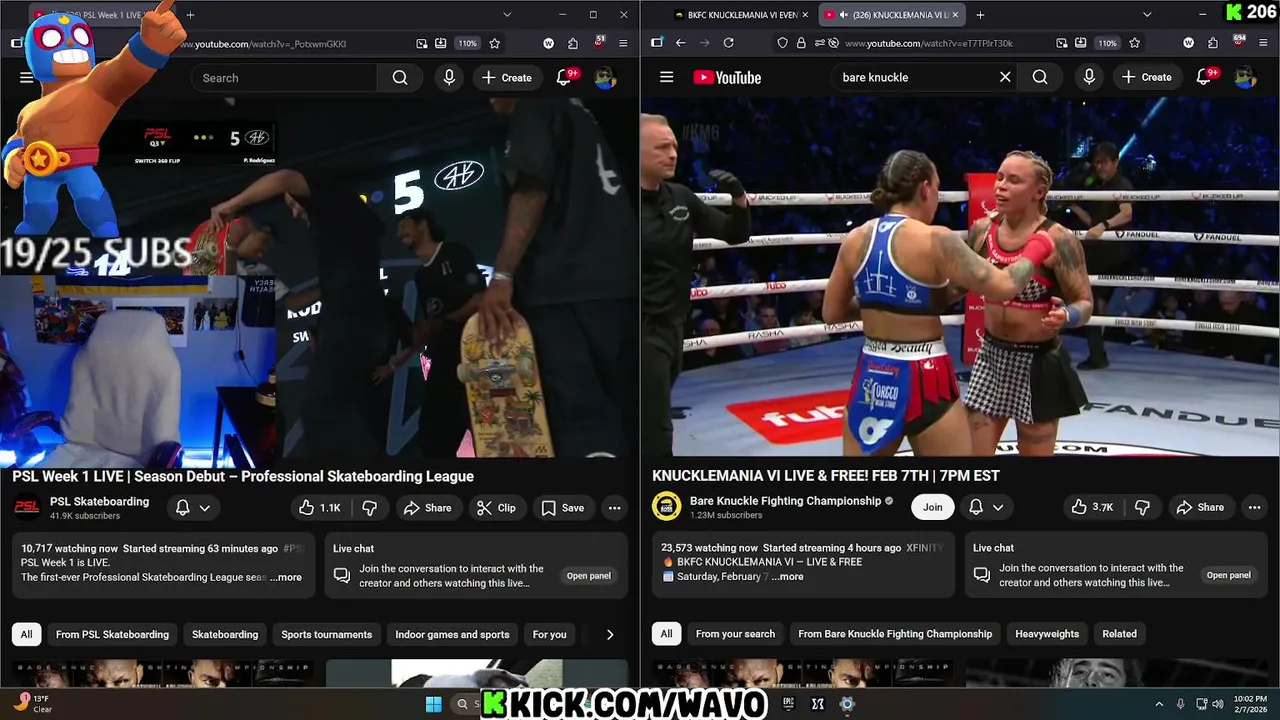List all tabs in right browser
1280x720 pixels.
pyautogui.click(x=1147, y=15)
